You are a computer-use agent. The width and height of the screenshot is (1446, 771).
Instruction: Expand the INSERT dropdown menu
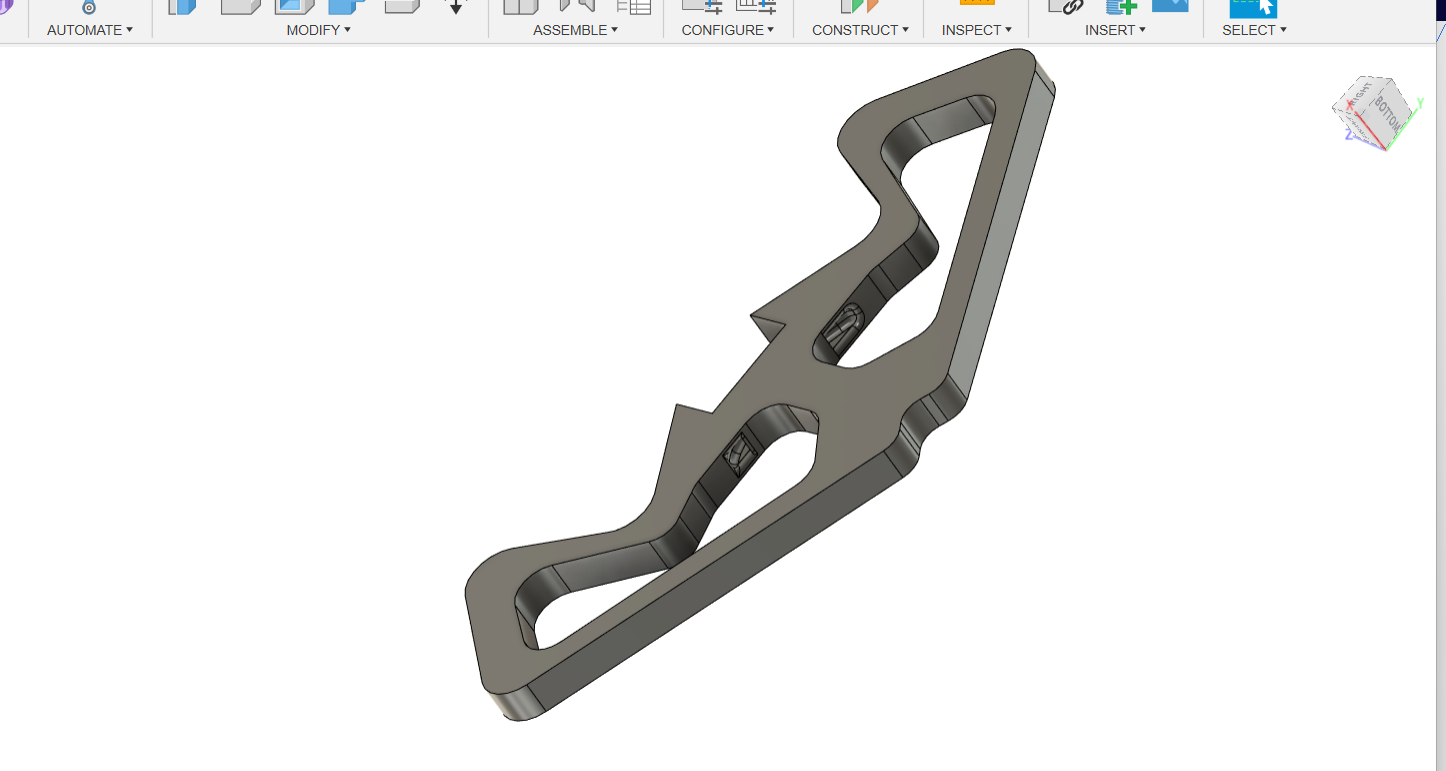[x=1115, y=30]
